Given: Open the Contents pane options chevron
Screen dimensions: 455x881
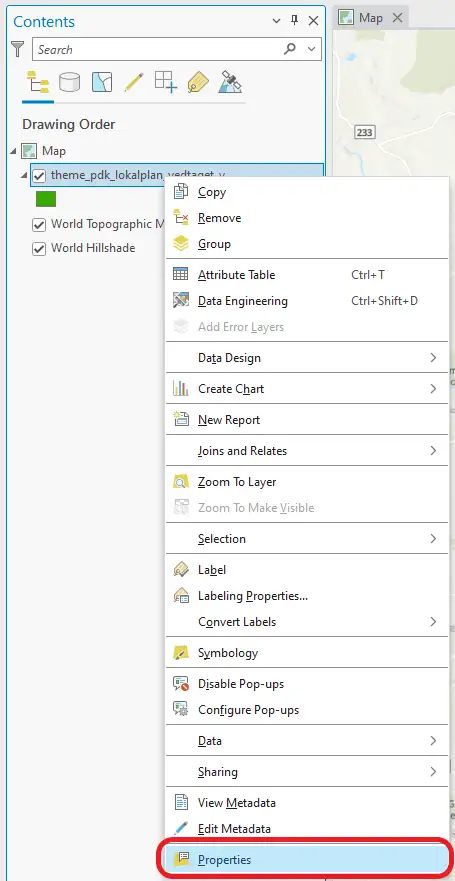Looking at the screenshot, I should tap(276, 21).
